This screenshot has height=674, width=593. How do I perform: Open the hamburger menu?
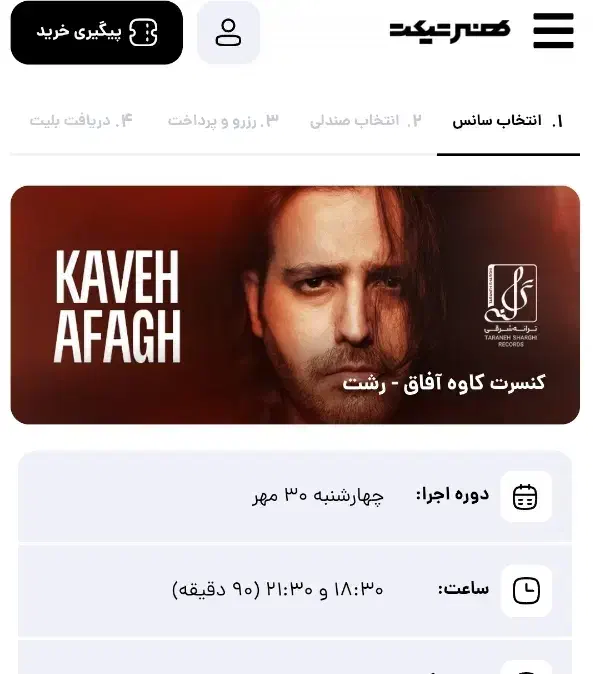(553, 31)
